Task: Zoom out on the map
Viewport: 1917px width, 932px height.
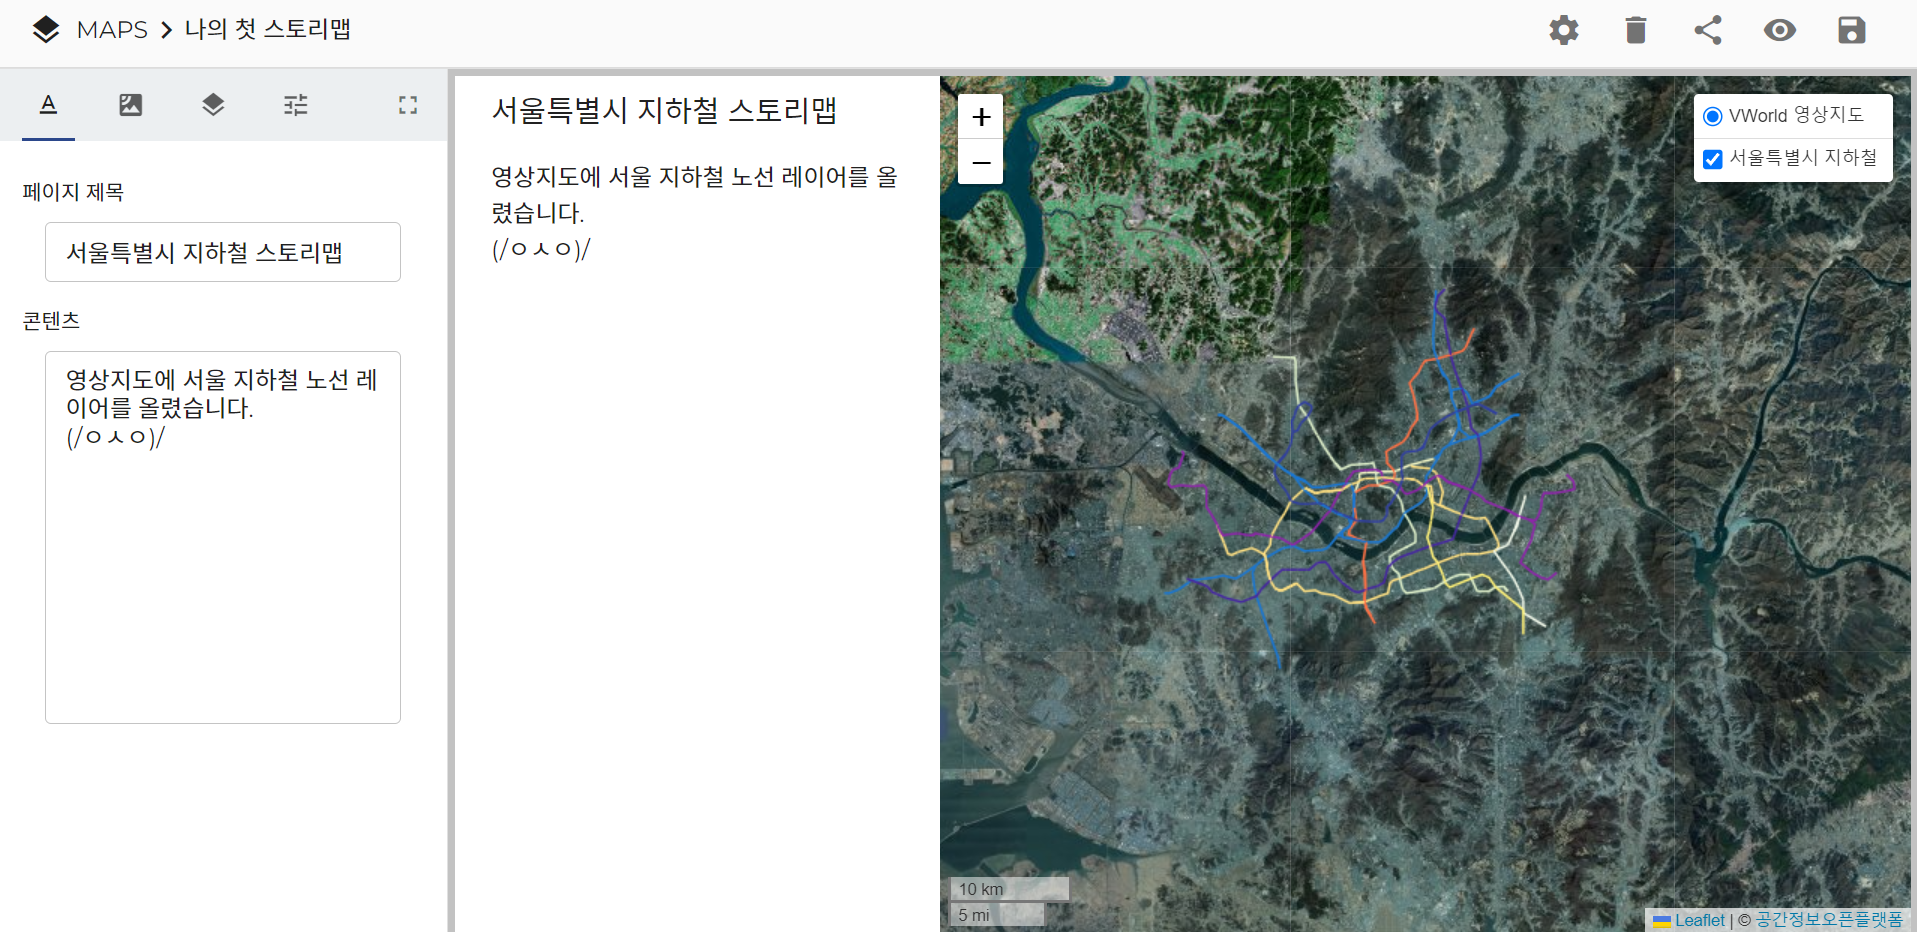Action: 981,162
